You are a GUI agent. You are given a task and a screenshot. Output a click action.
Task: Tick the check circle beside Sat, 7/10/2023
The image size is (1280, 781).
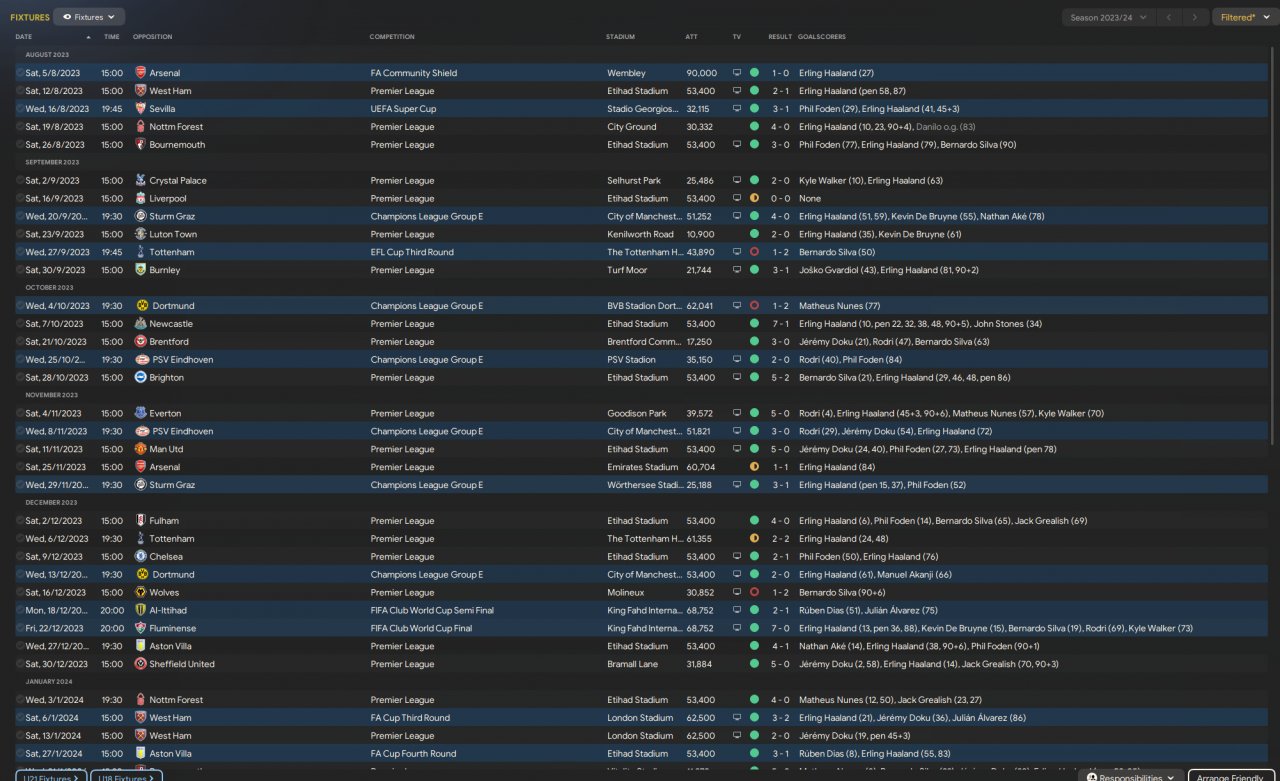[20, 324]
